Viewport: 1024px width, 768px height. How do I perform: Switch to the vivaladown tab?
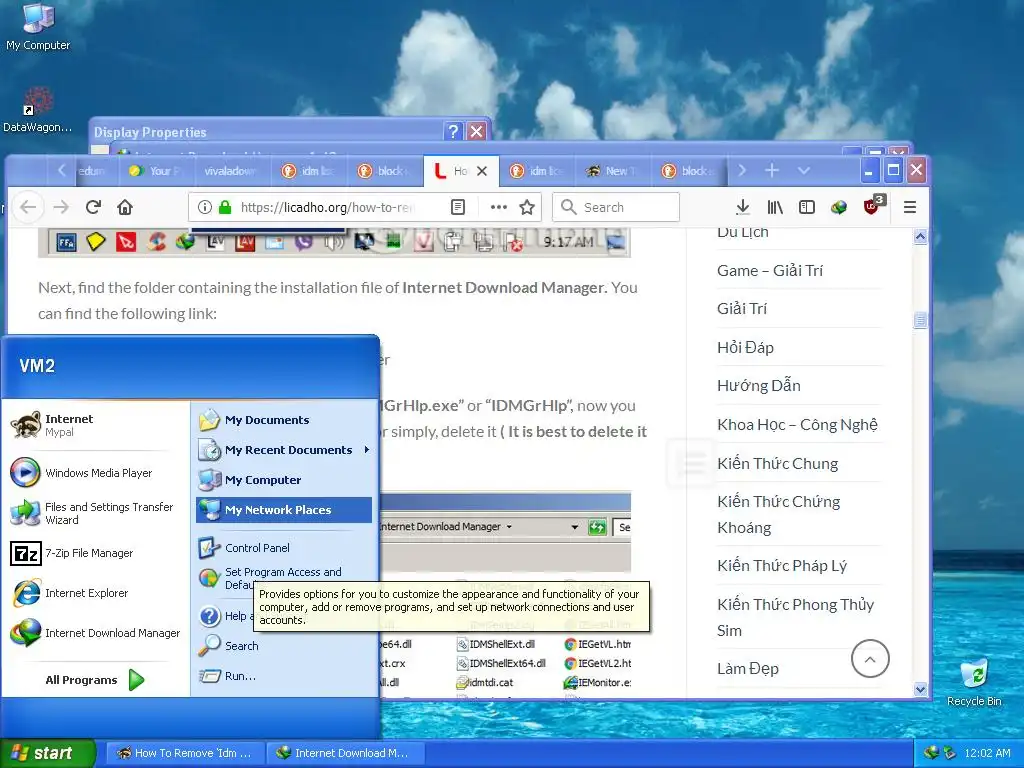pos(230,171)
